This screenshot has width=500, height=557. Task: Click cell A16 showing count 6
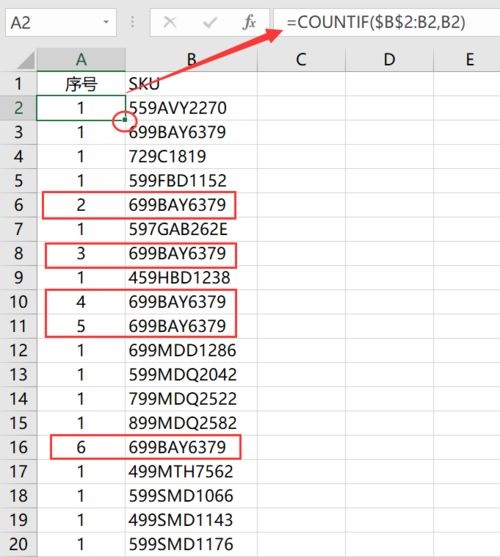tap(81, 447)
